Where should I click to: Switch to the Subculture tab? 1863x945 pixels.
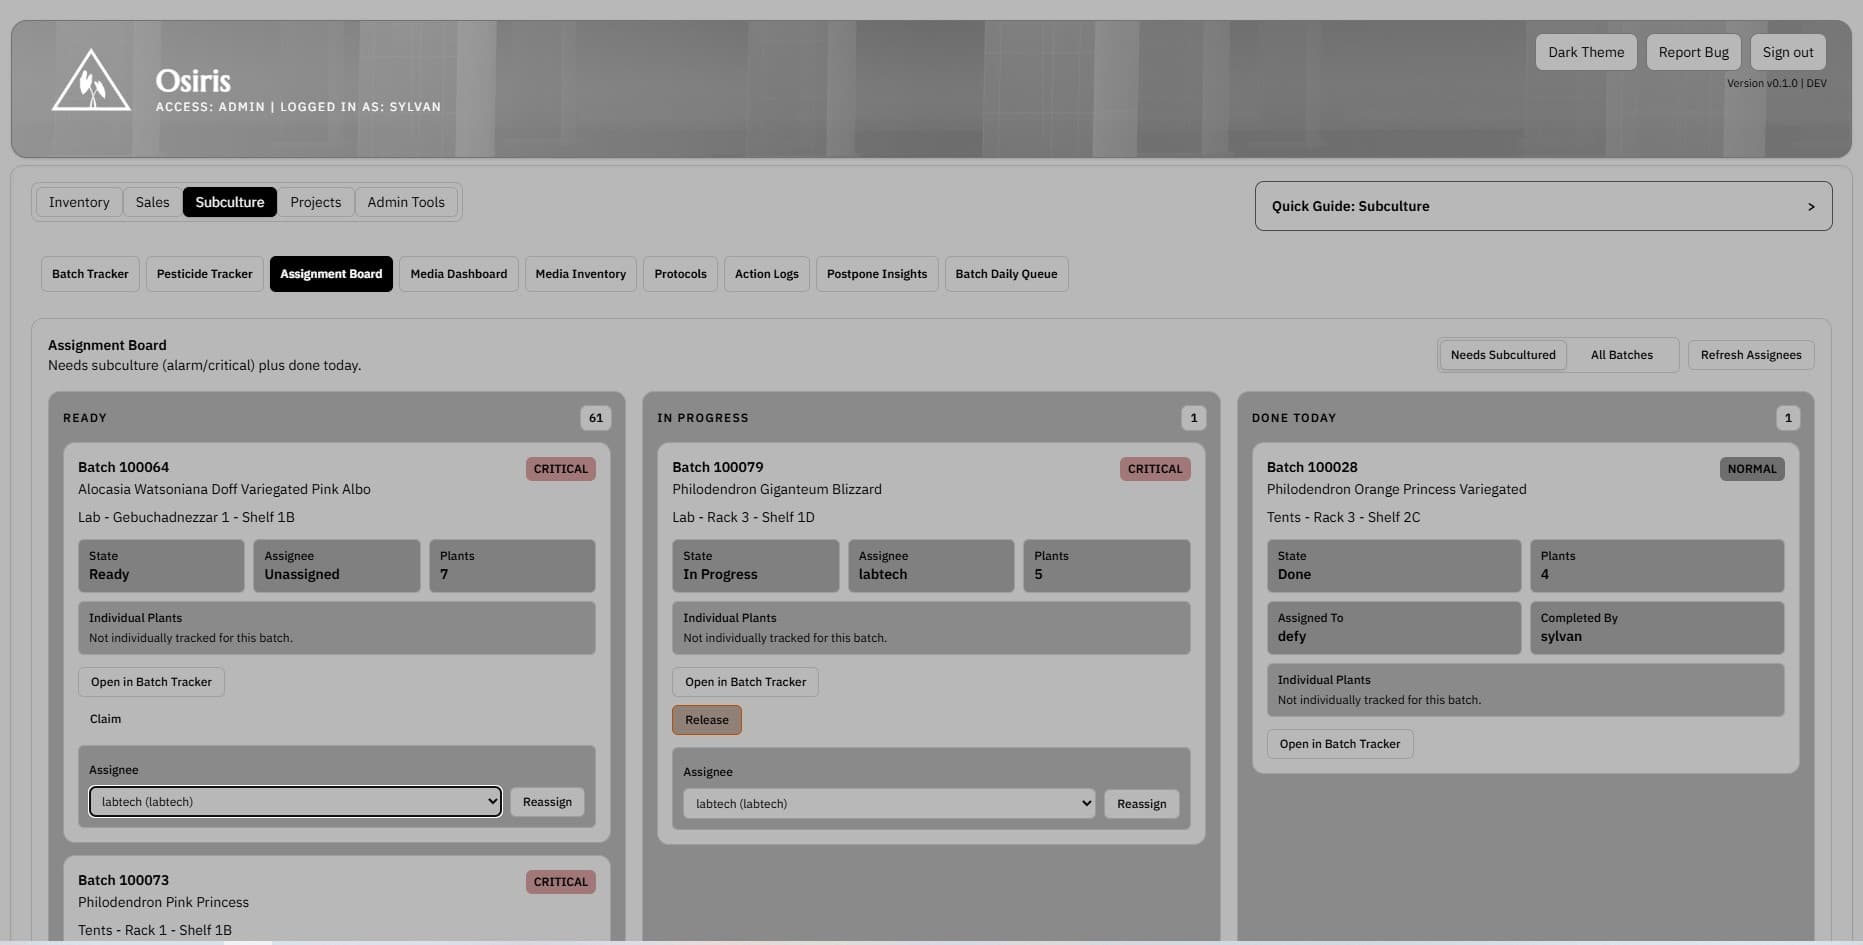point(229,201)
